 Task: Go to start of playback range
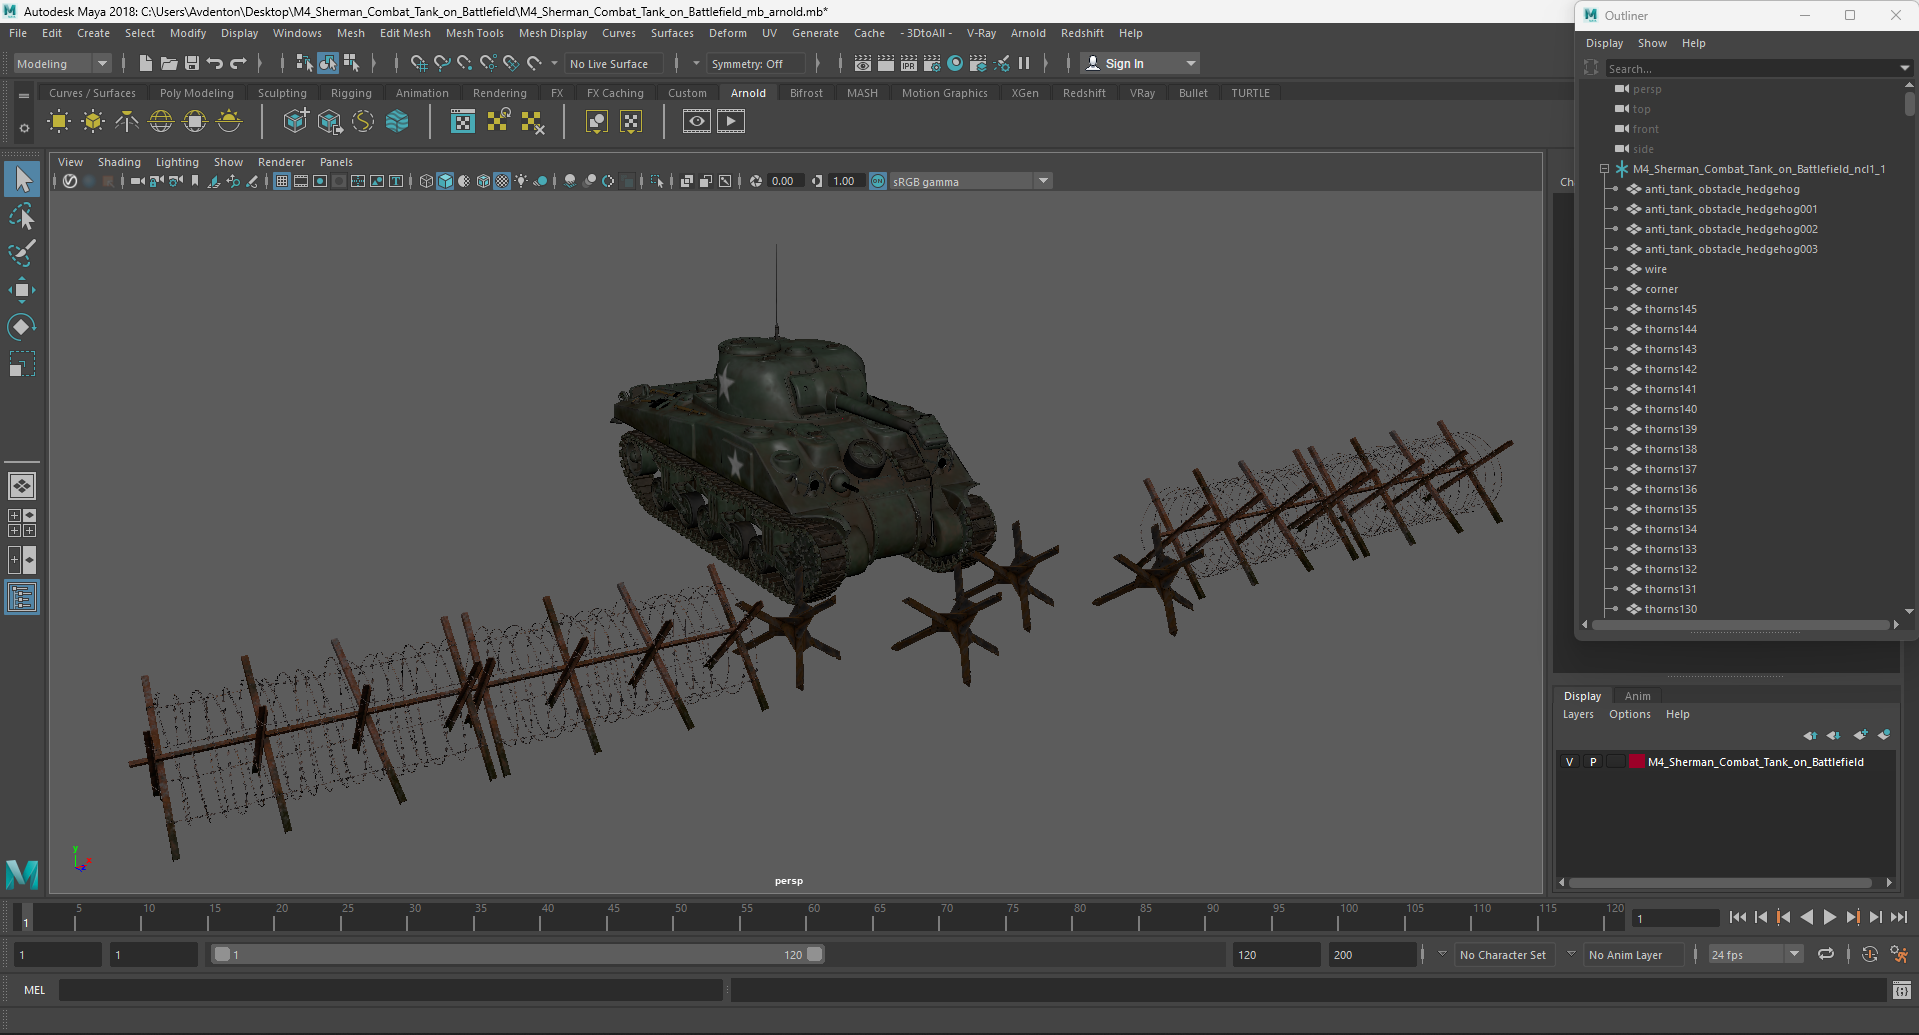pos(1738,917)
